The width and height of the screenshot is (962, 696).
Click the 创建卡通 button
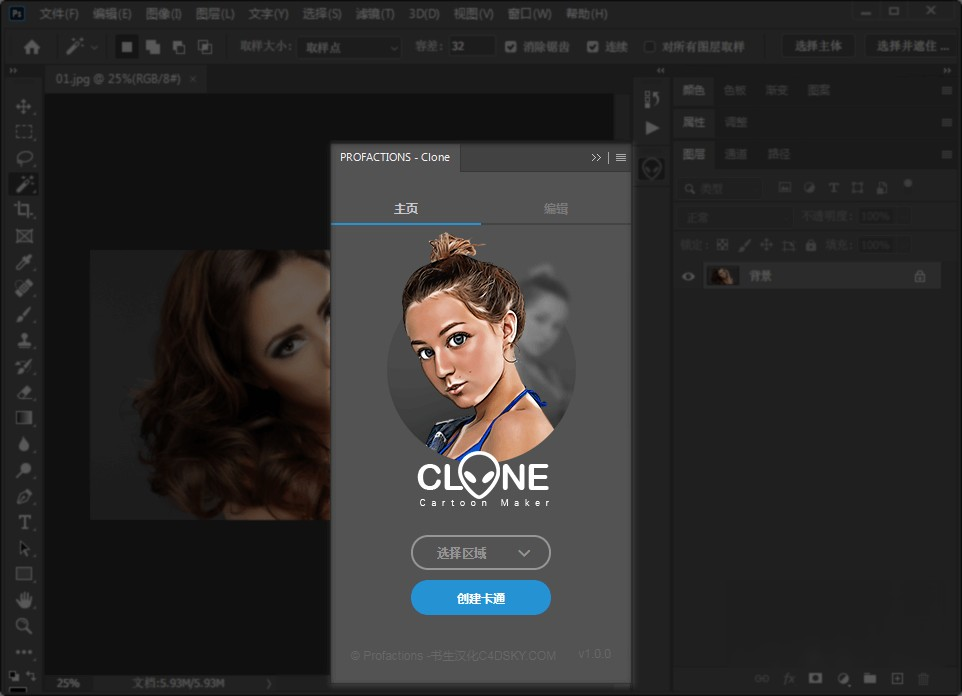(x=480, y=598)
